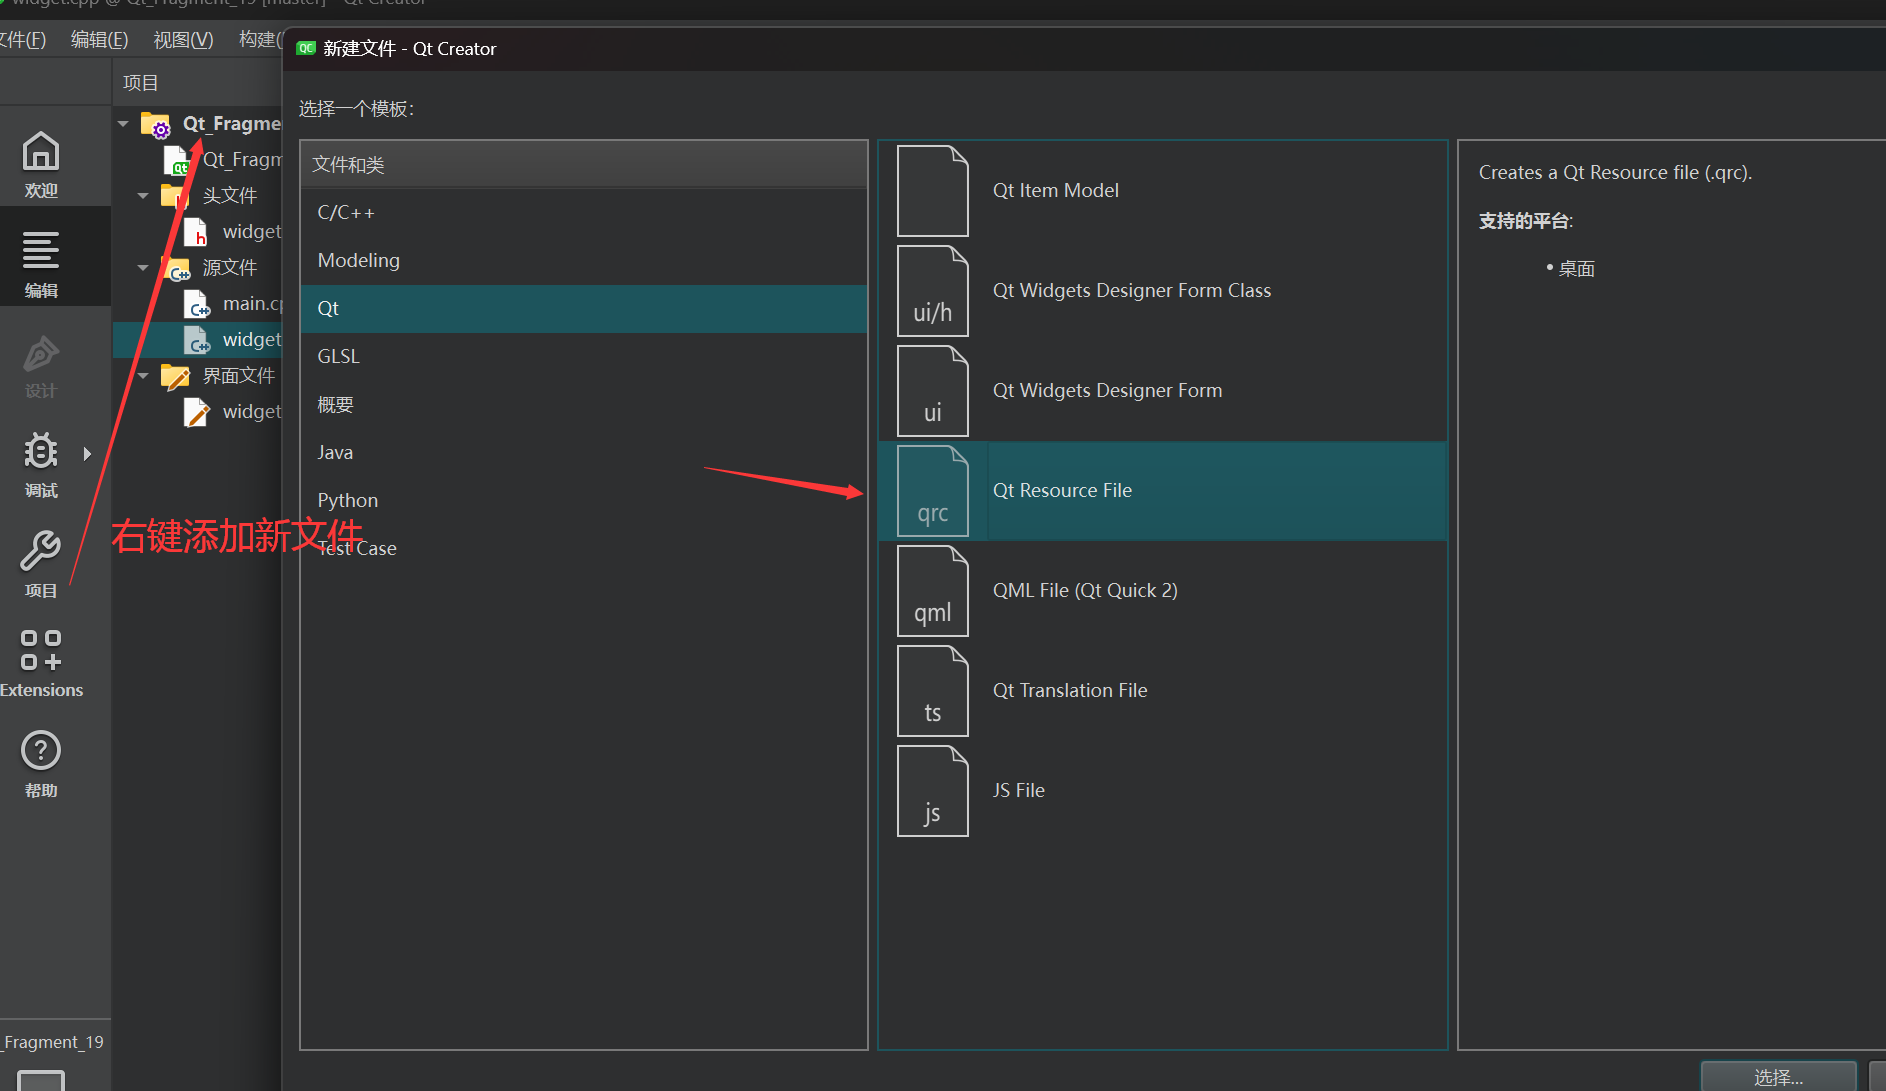Click the Fragment_19 kit selector label
Screen dimensions: 1886x1091
(x=53, y=1042)
